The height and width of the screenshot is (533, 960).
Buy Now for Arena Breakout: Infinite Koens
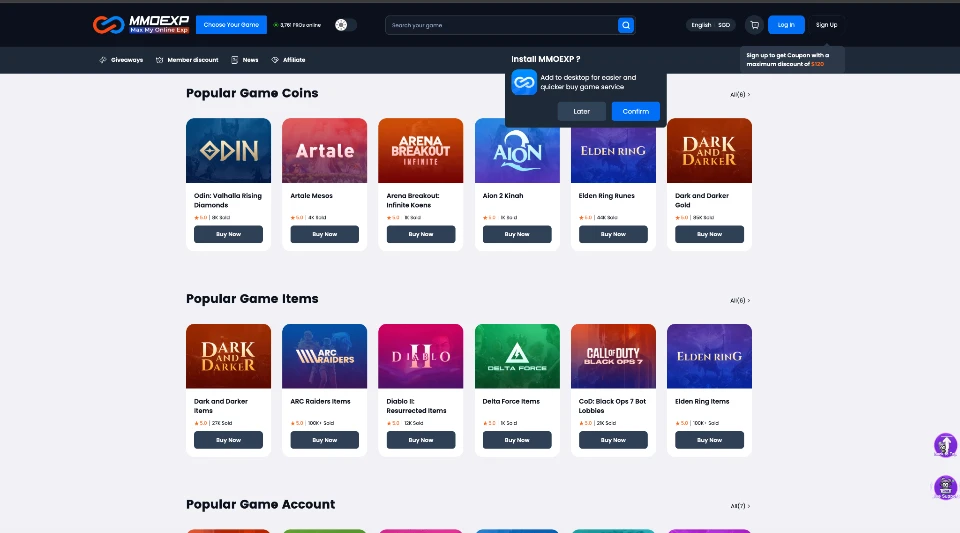click(421, 234)
